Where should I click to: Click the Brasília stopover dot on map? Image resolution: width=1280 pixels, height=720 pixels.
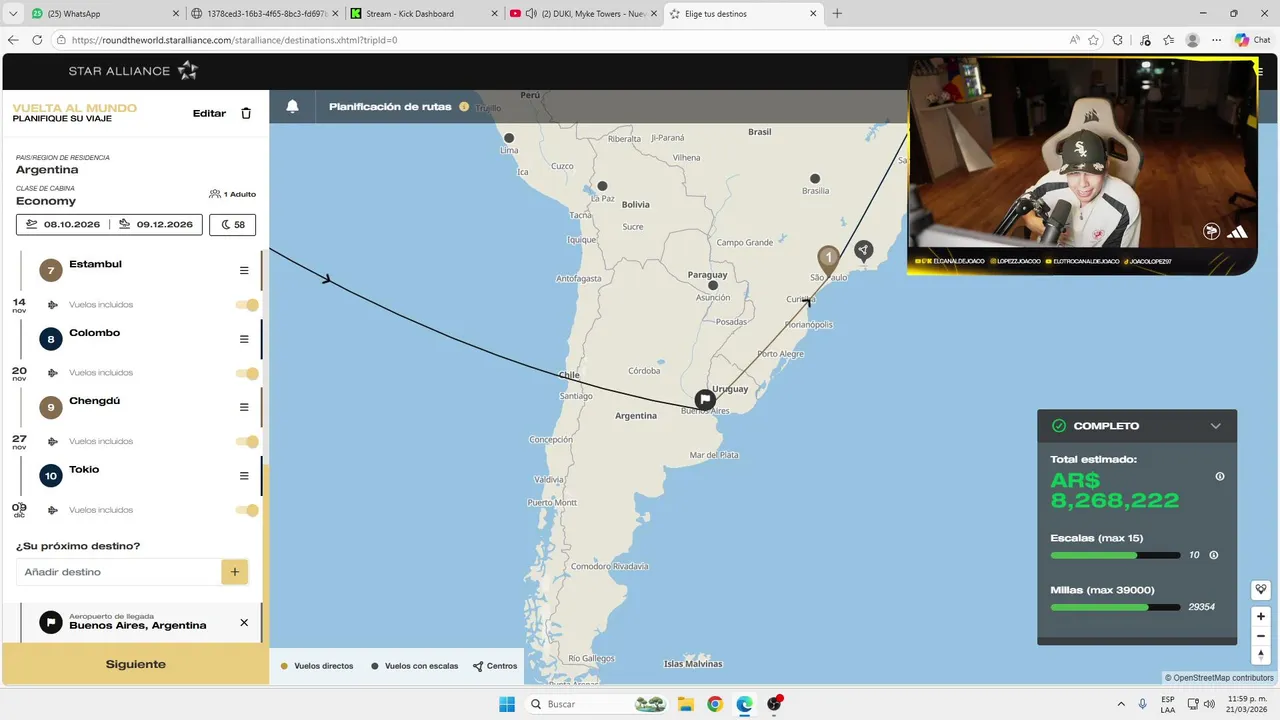point(815,179)
